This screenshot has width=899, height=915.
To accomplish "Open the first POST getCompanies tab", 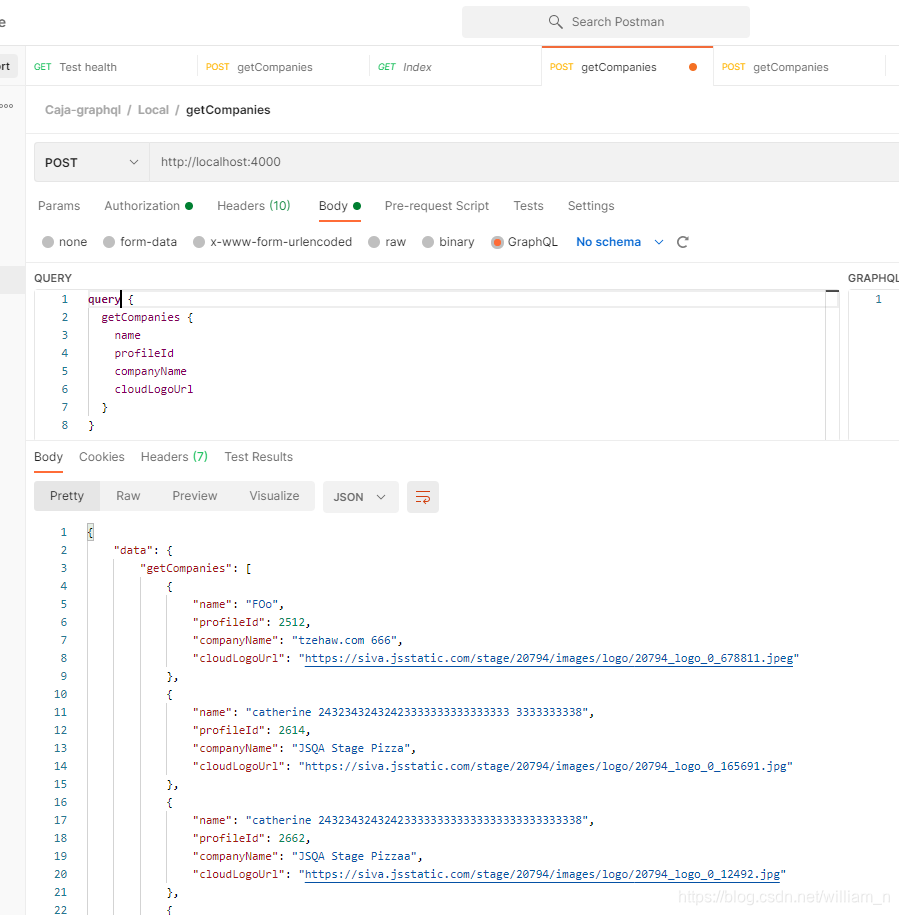I will [260, 67].
